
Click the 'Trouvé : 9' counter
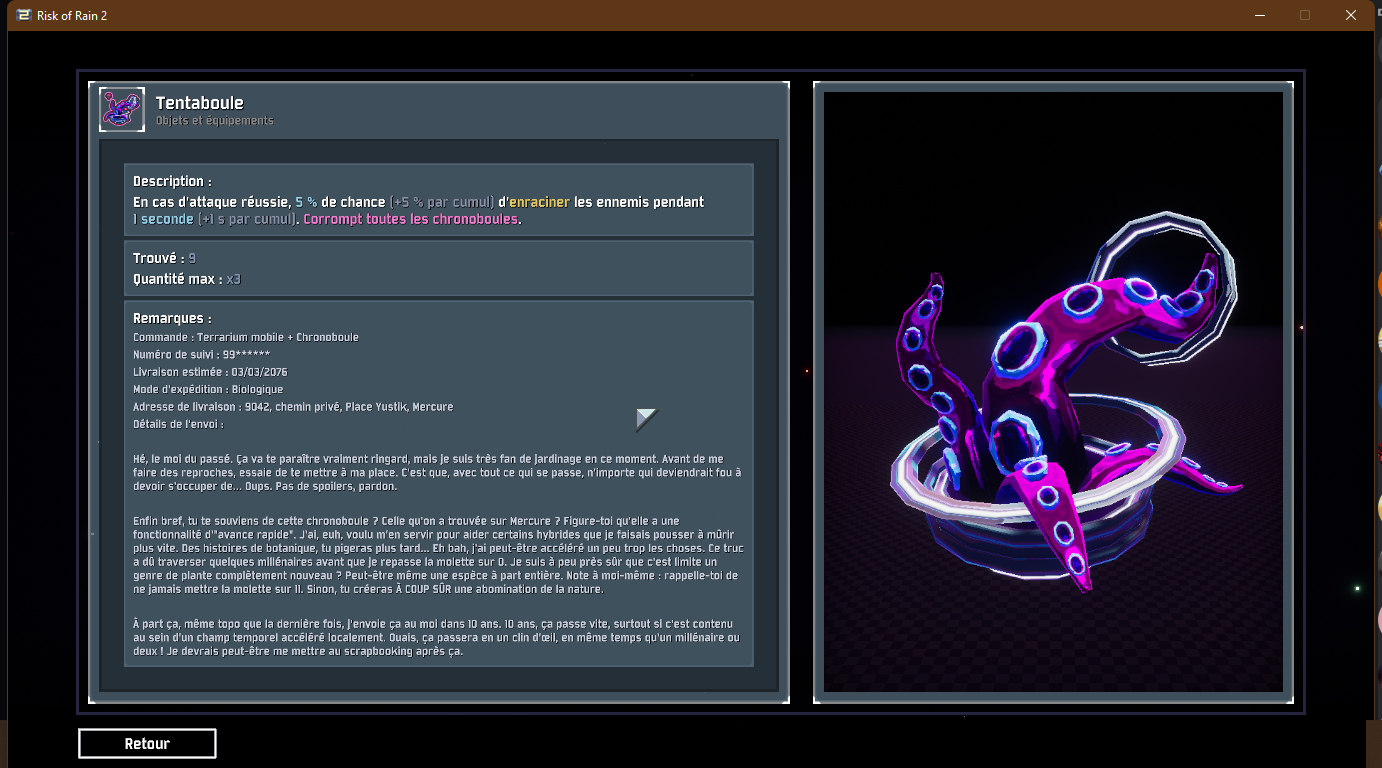pos(164,259)
